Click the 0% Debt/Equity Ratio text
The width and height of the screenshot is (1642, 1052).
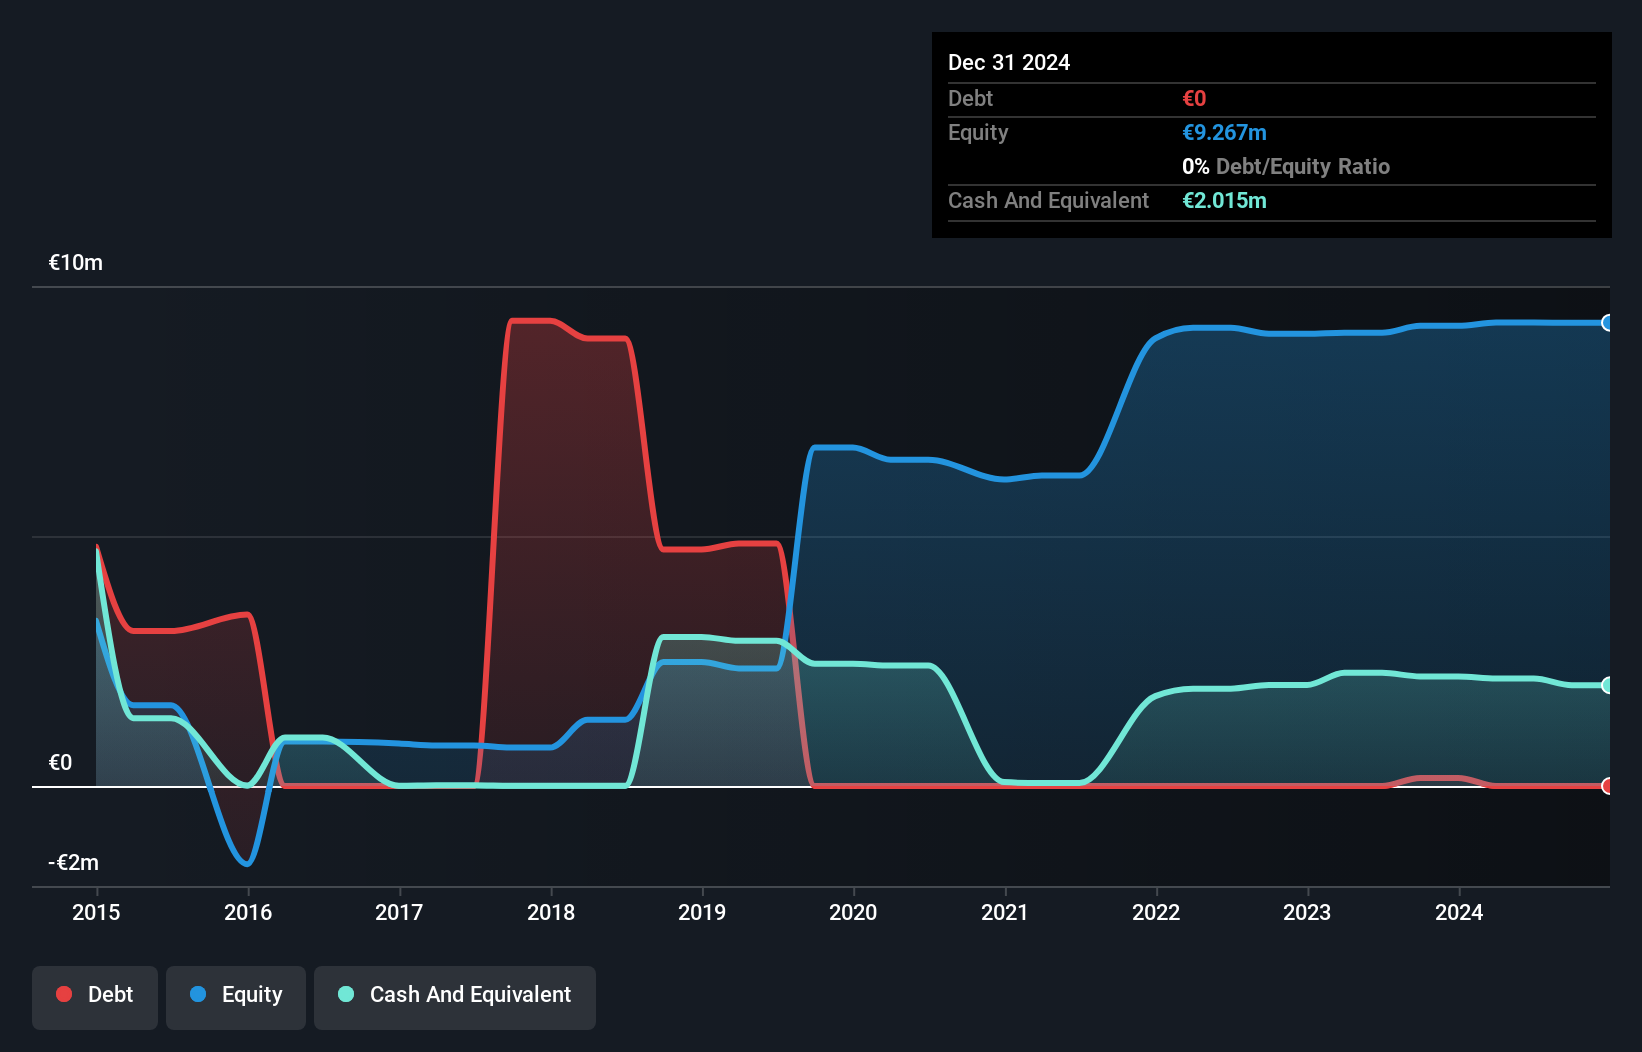pos(1286,166)
